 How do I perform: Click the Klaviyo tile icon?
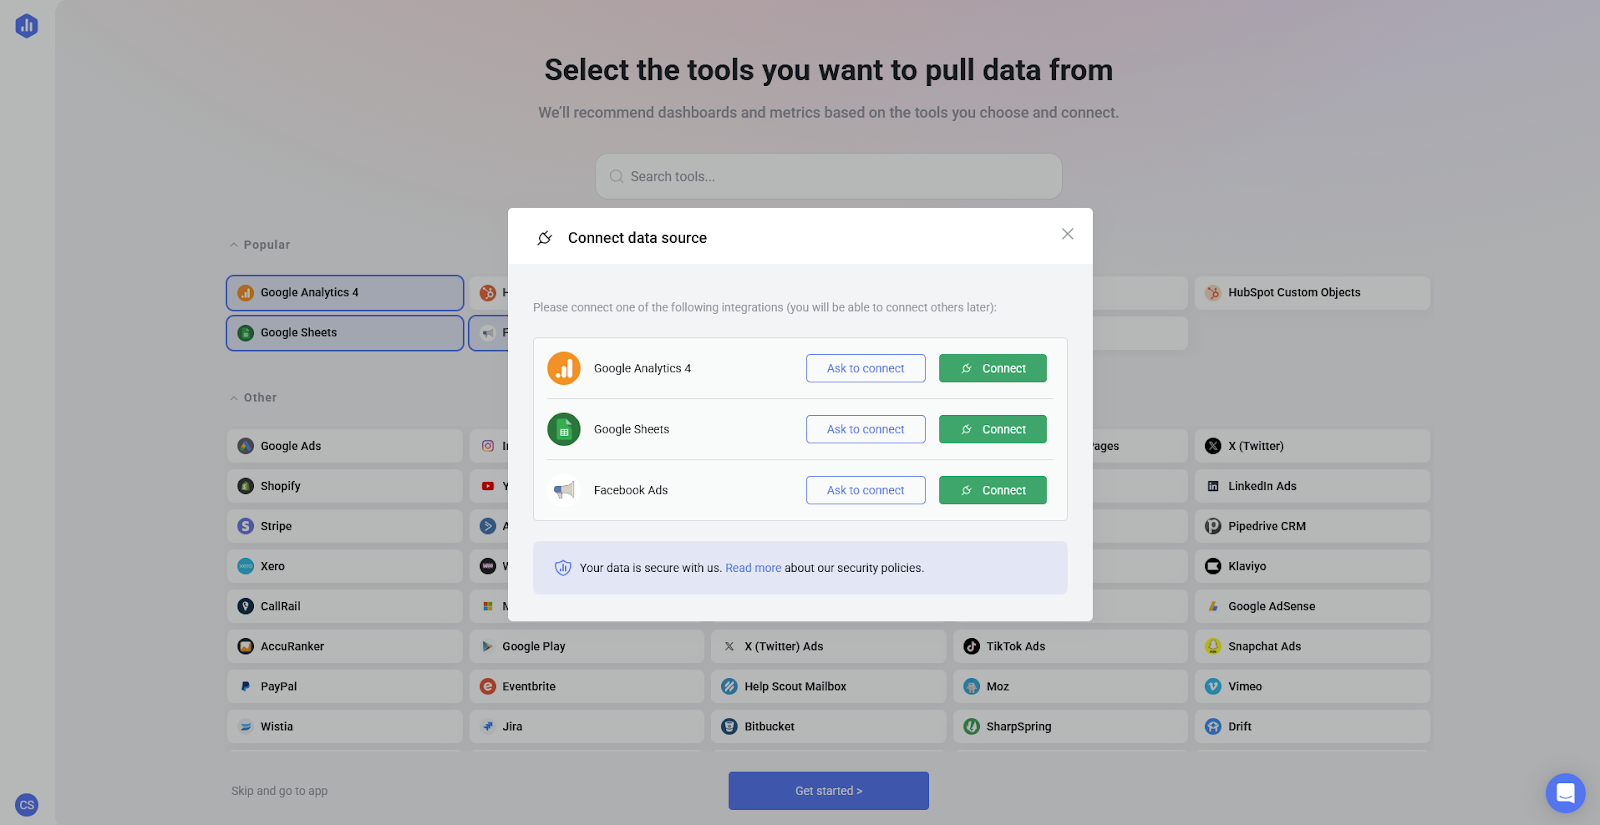coord(1213,566)
